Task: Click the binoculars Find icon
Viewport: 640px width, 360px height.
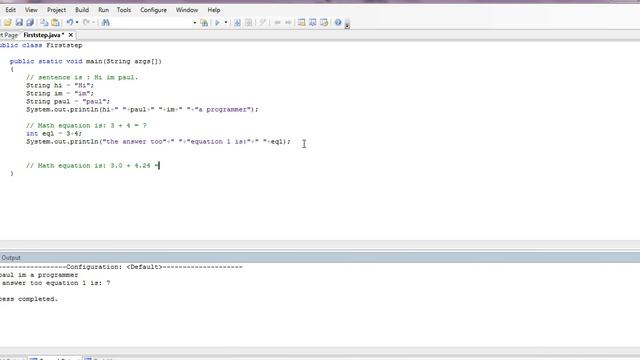Action: point(106,22)
